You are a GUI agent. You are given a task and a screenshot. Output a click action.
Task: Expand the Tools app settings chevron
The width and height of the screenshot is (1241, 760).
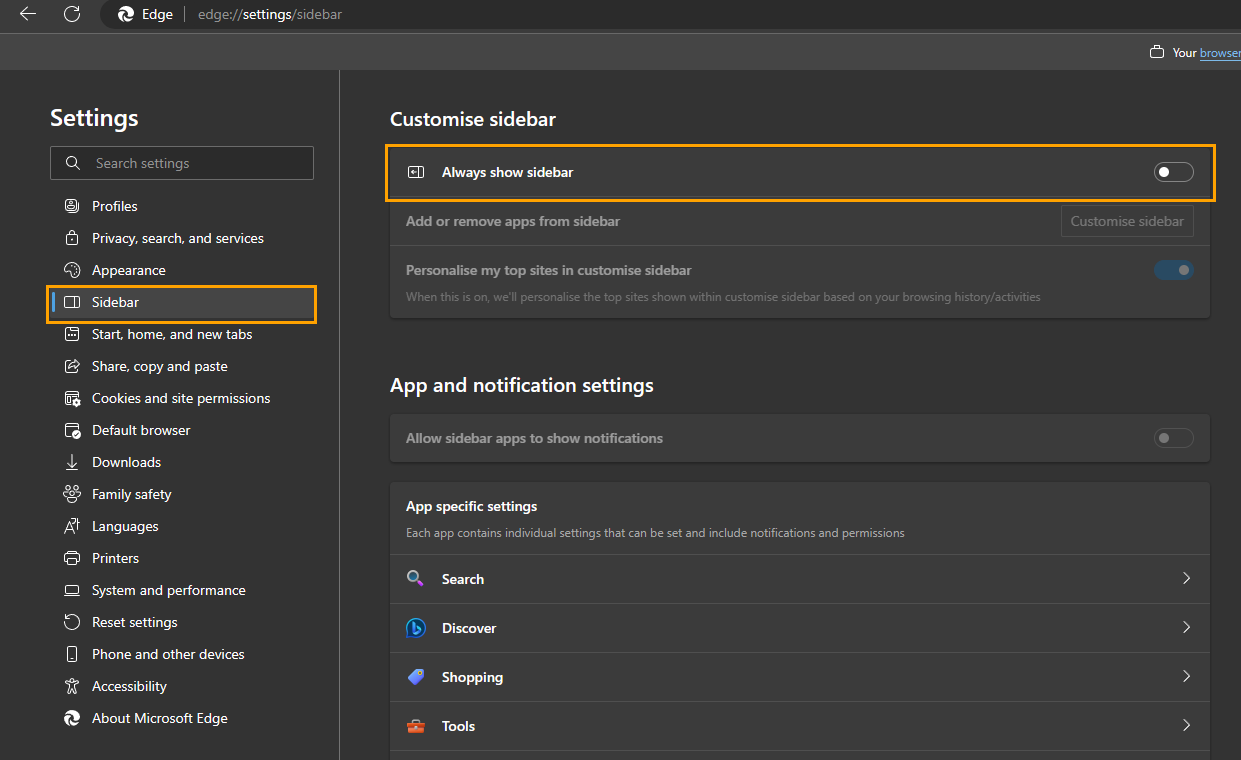coord(1187,725)
